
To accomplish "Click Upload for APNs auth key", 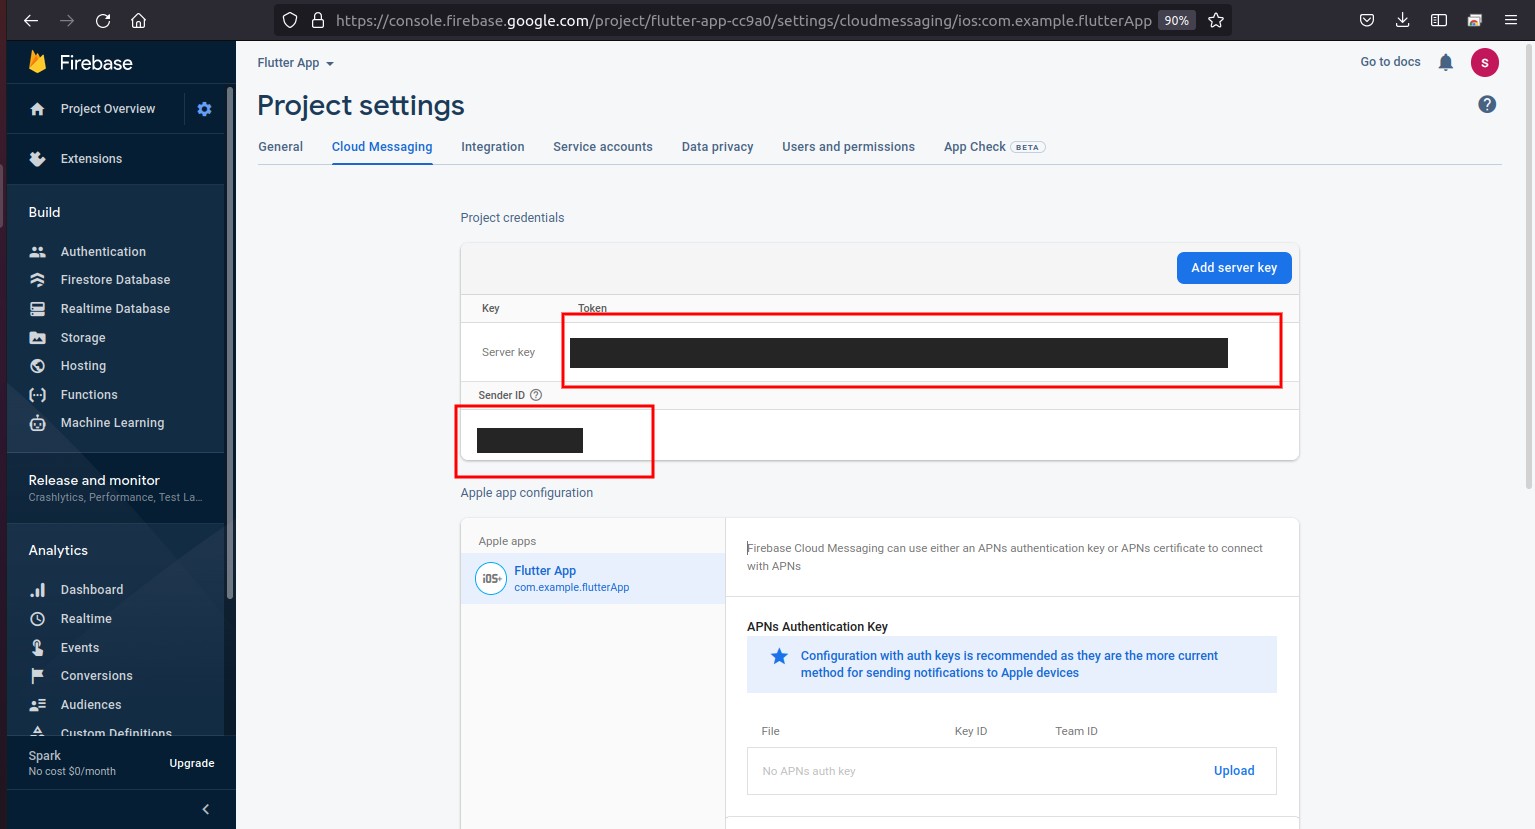I will 1234,771.
